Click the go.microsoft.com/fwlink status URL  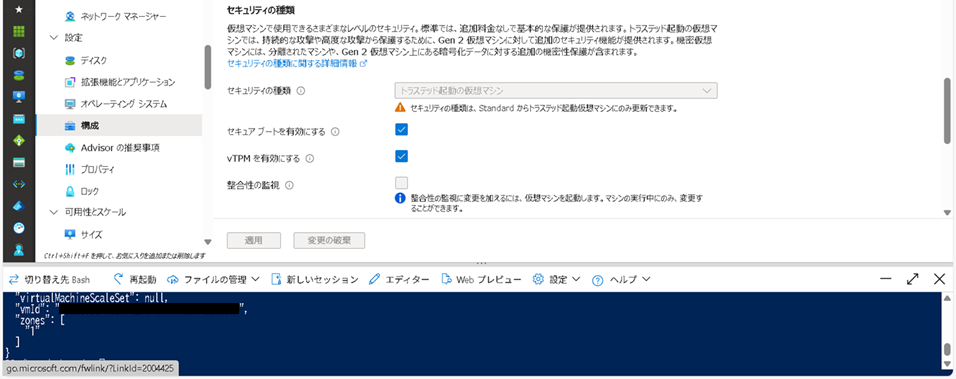[x=90, y=368]
